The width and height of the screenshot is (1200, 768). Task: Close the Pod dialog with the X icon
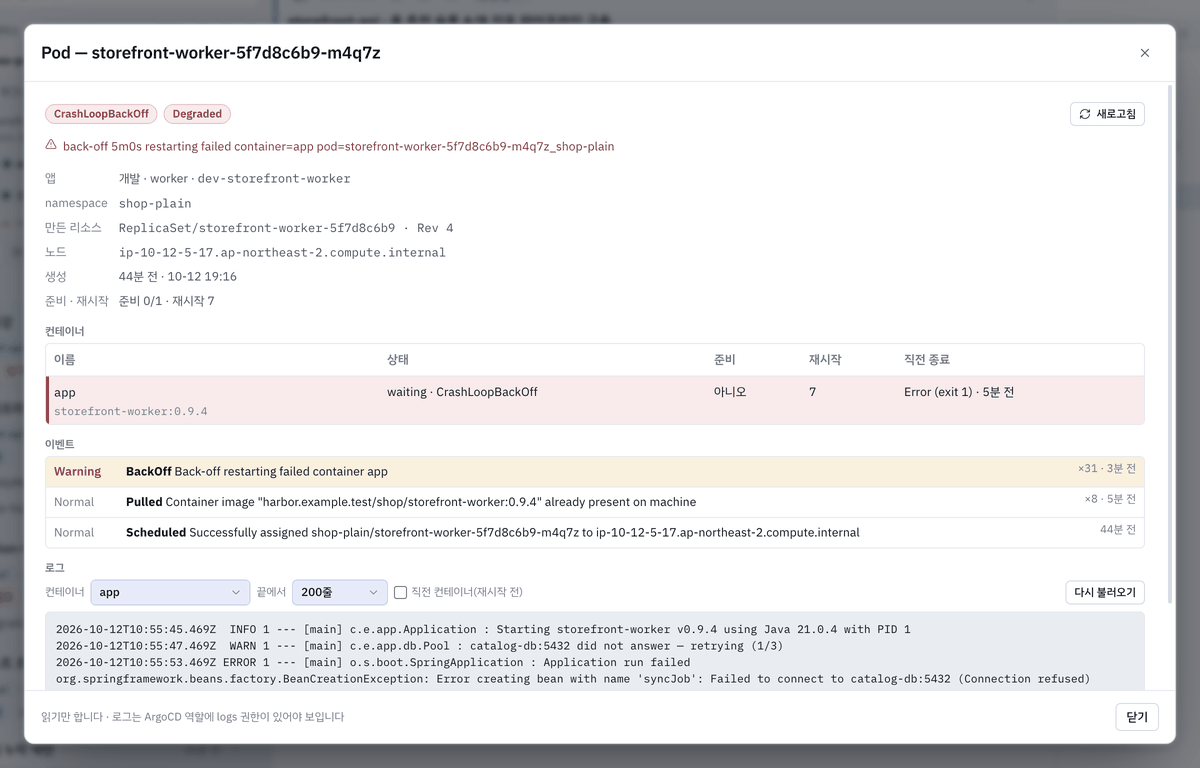1145,53
